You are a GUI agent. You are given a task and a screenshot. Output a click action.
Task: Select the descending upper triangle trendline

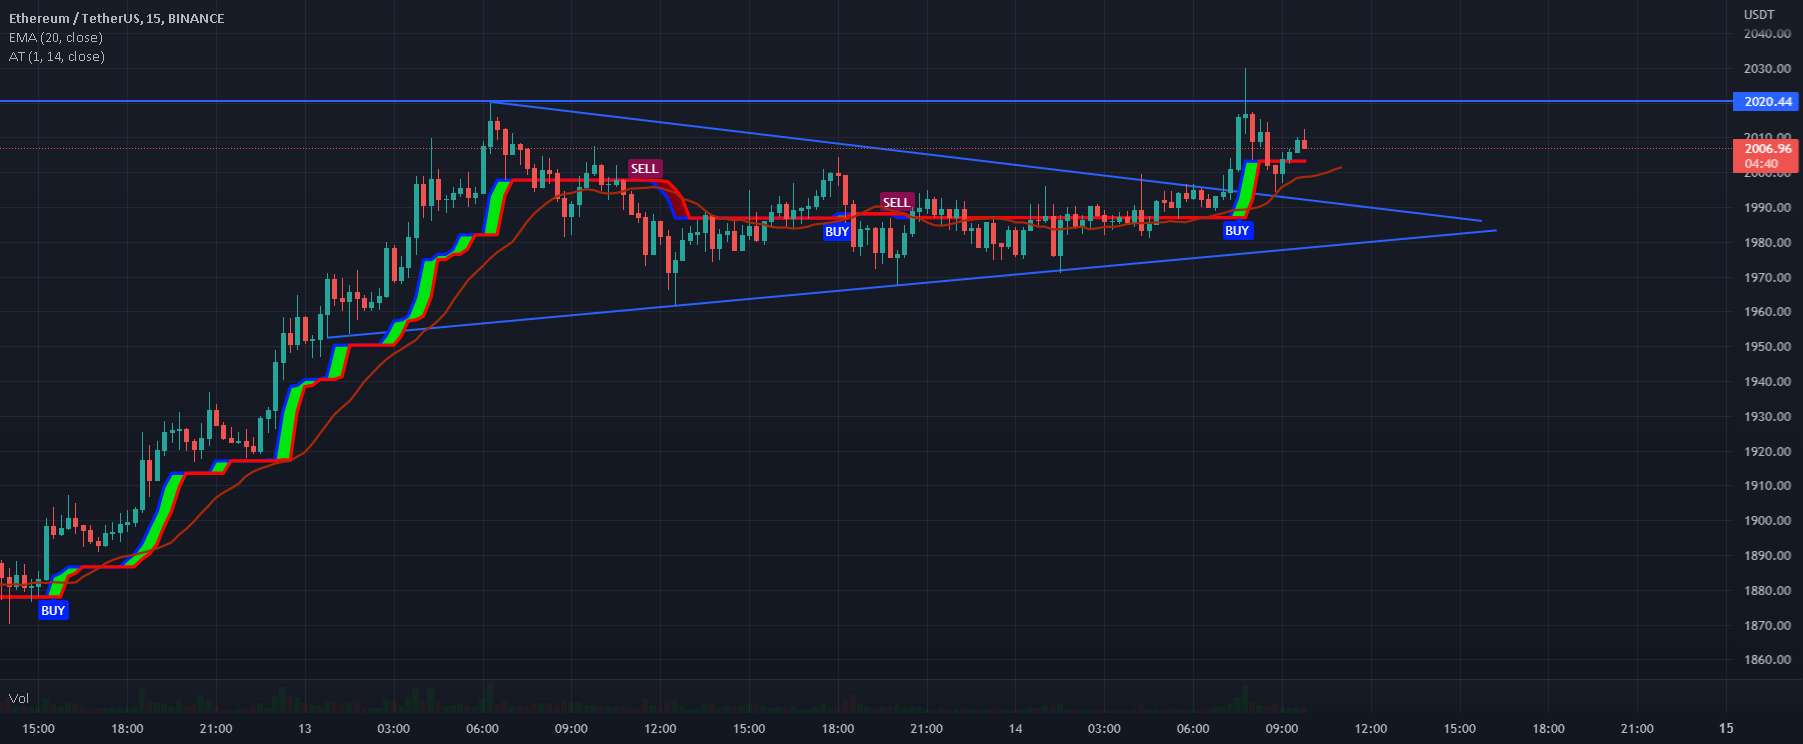pos(985,161)
